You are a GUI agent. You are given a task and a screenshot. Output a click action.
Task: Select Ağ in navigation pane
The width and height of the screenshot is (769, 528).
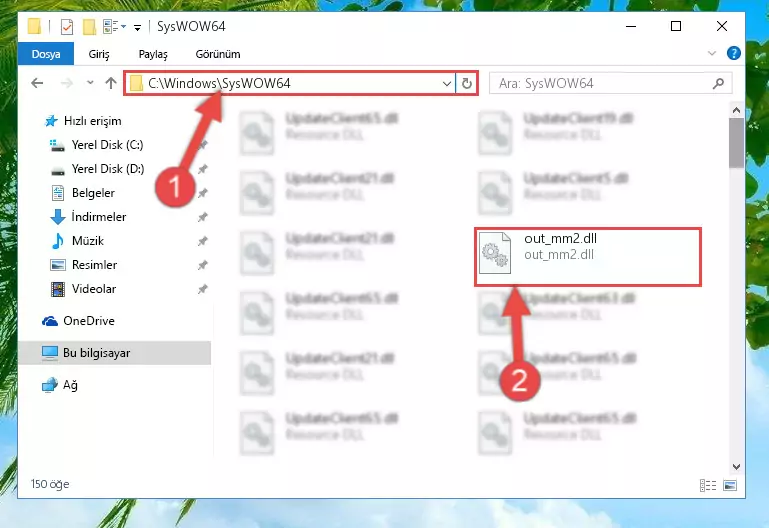pos(70,385)
